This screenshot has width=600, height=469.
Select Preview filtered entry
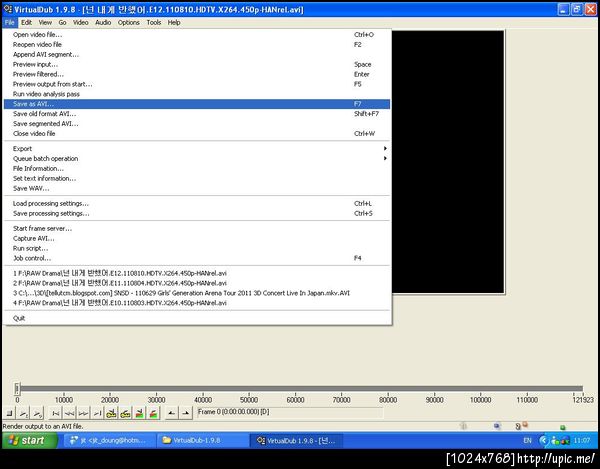pyautogui.click(x=197, y=75)
